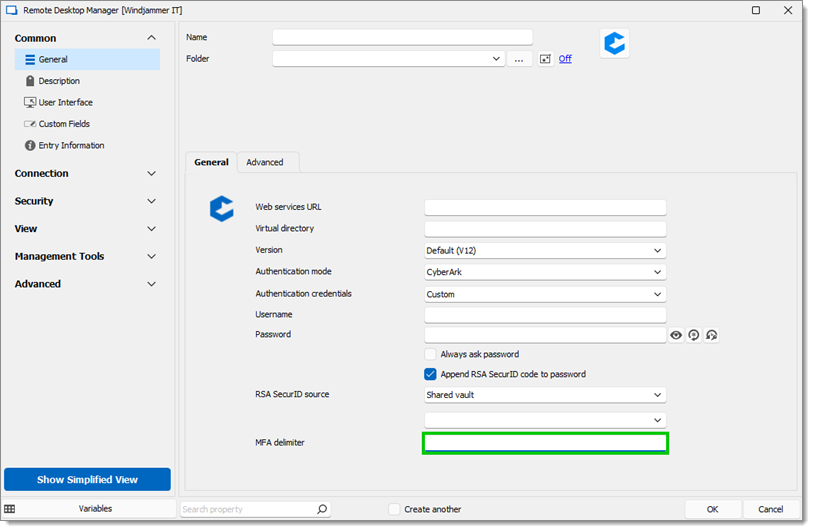This screenshot has width=813, height=531.
Task: Open the RSA SecurID source dropdown
Action: pyautogui.click(x=545, y=395)
